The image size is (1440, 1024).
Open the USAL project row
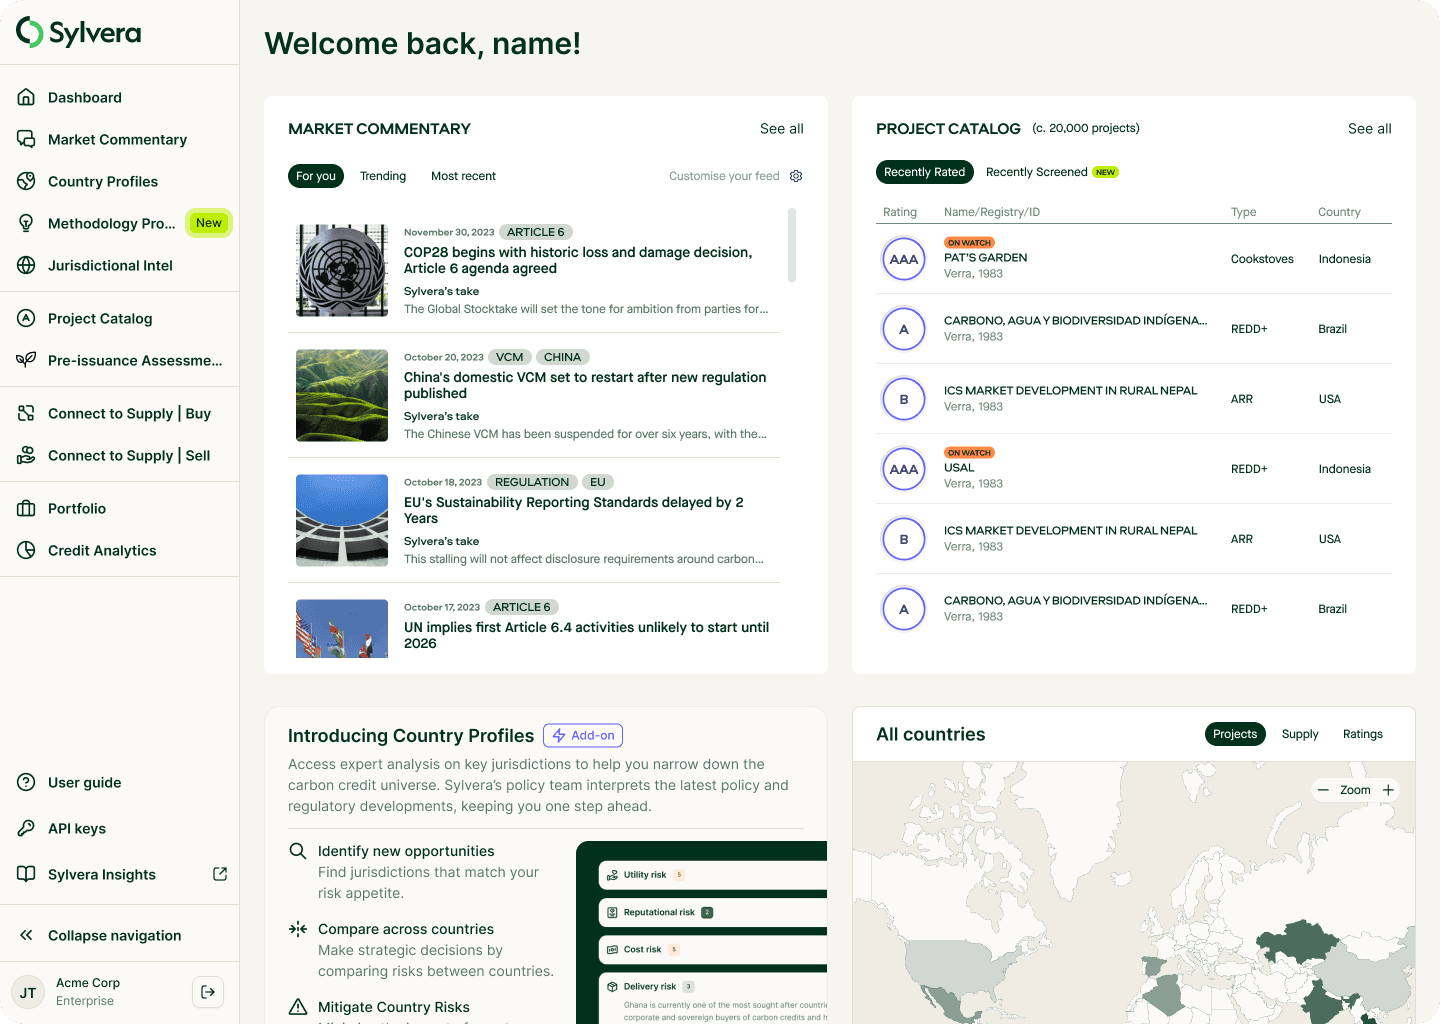(x=1134, y=469)
